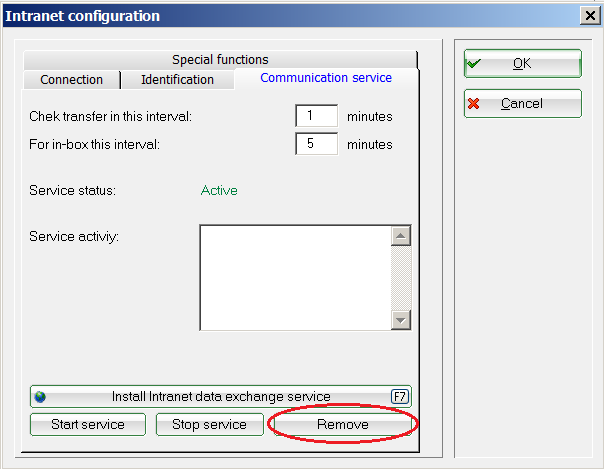
Task: Click the Service activity scroll up arrow
Action: coord(401,236)
